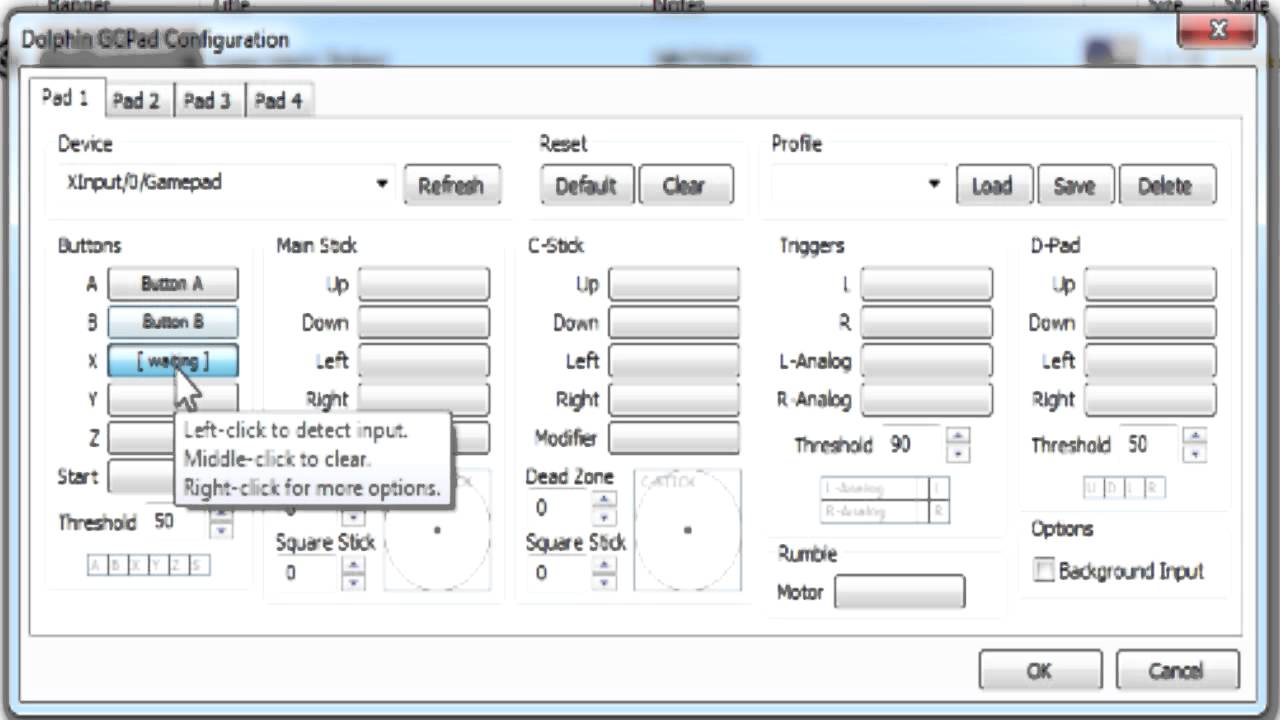The height and width of the screenshot is (720, 1280).
Task: Click the Clear reset button
Action: 684,186
